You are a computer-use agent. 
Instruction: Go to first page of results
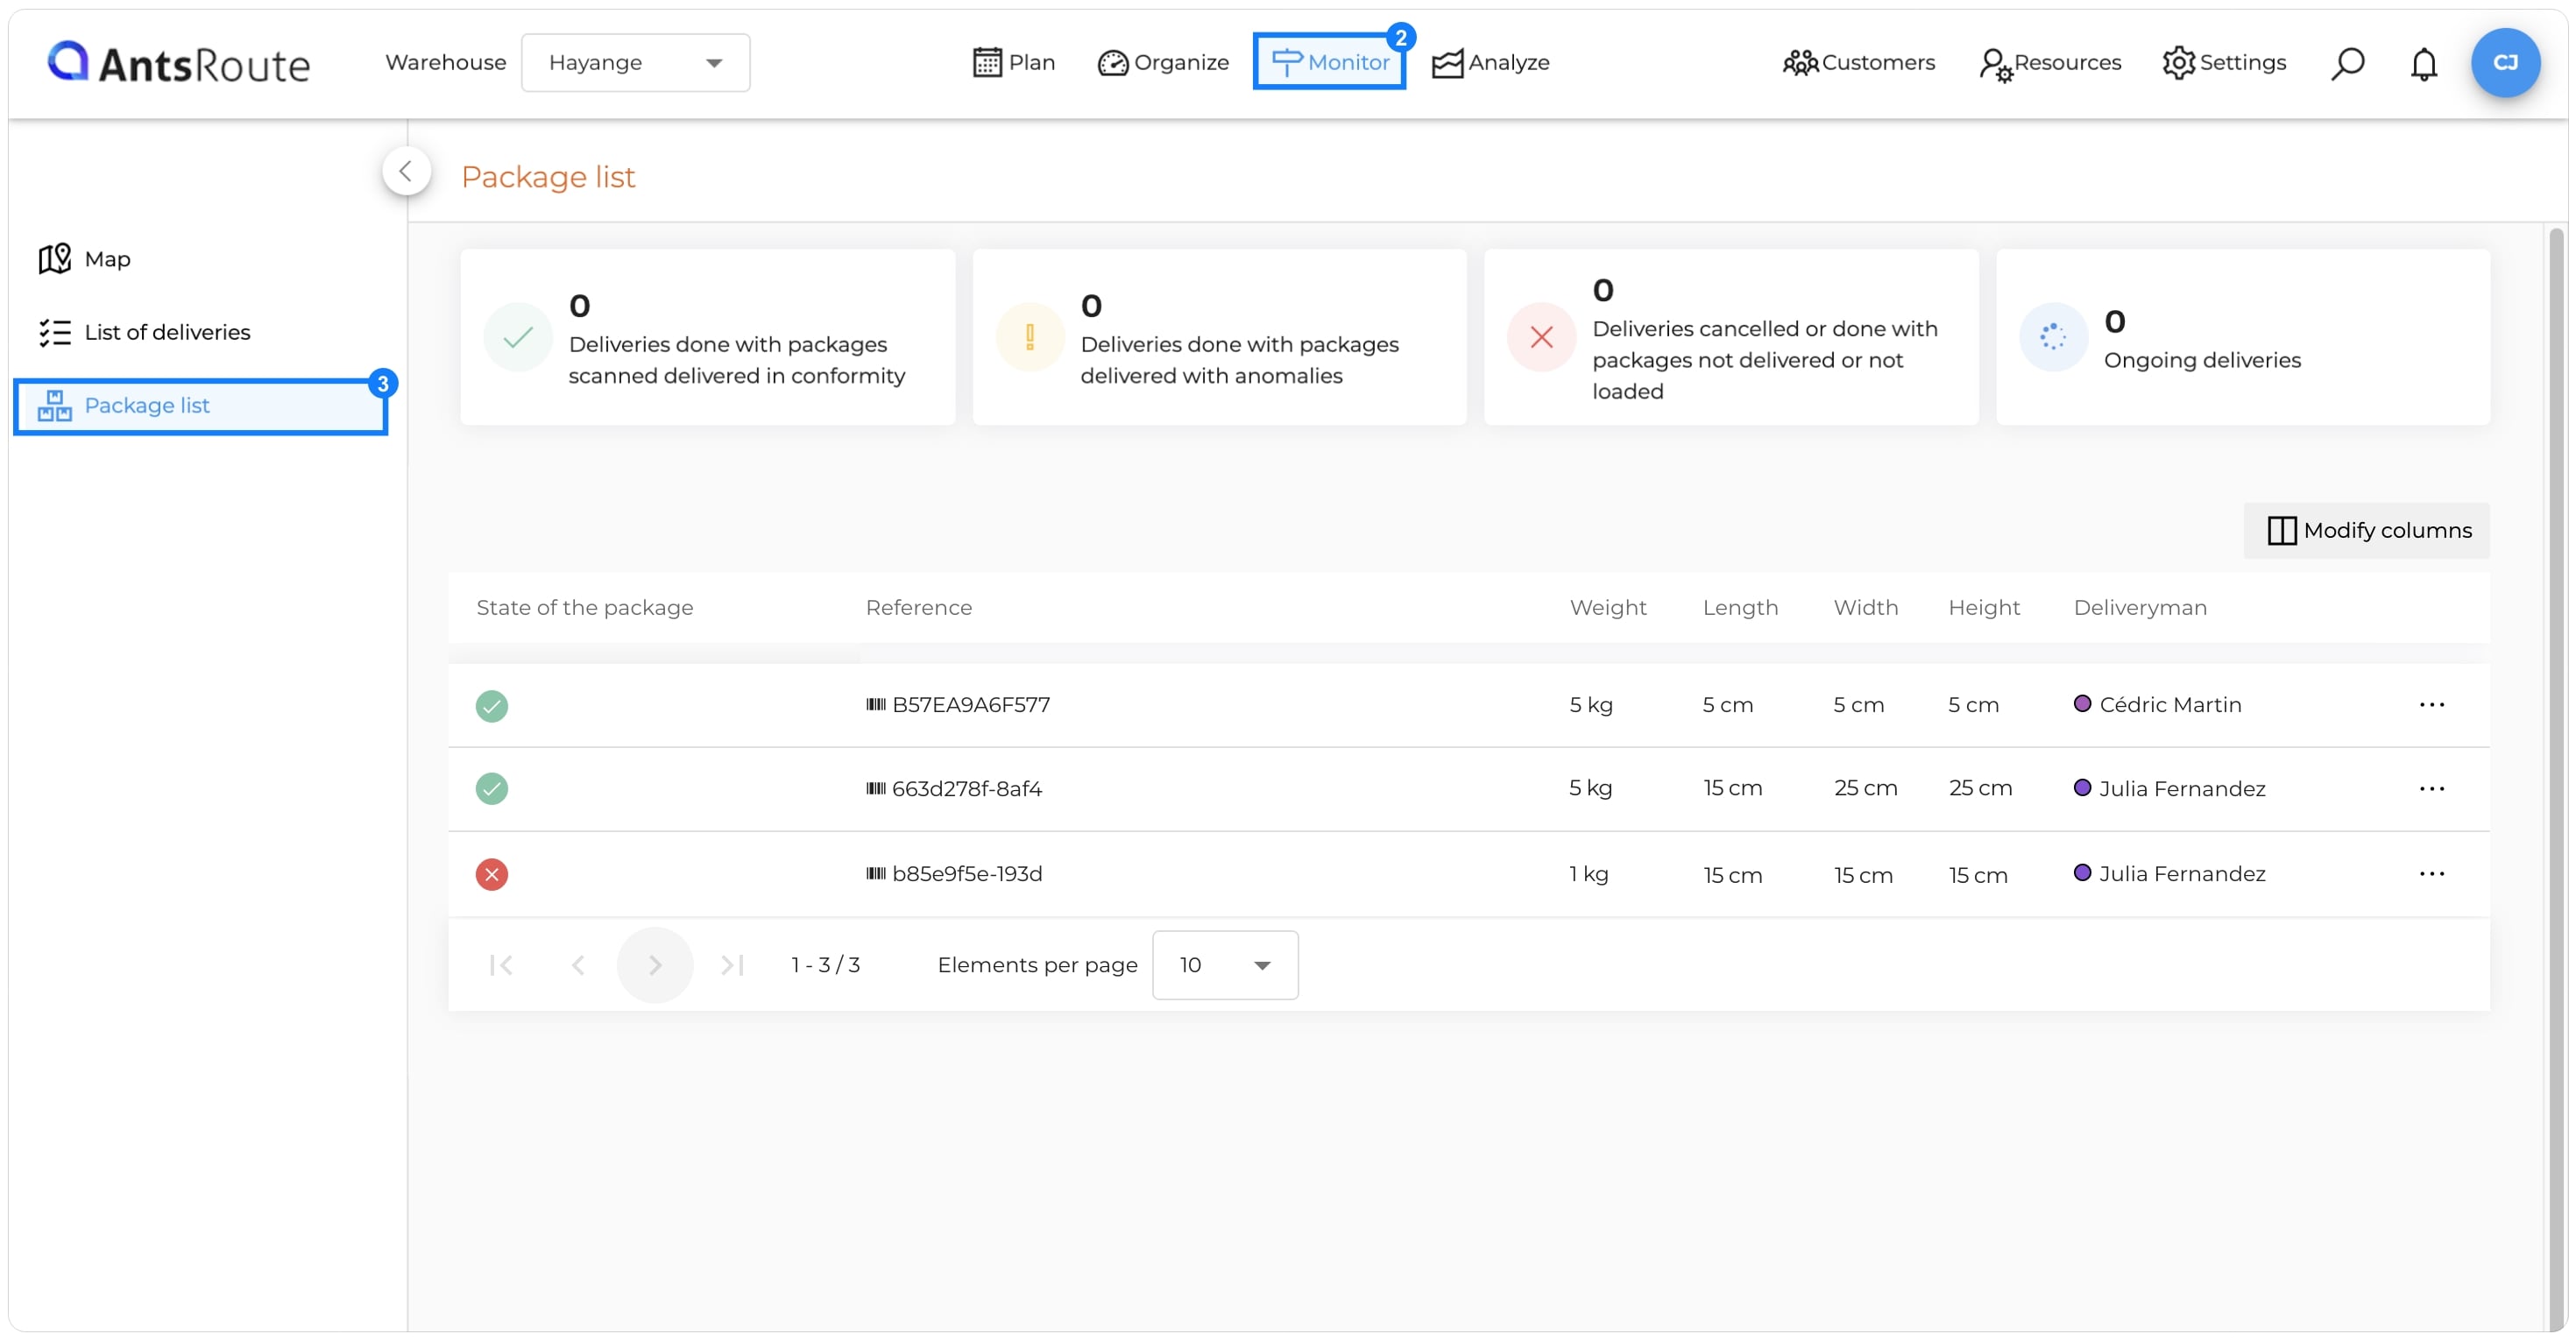coord(501,966)
